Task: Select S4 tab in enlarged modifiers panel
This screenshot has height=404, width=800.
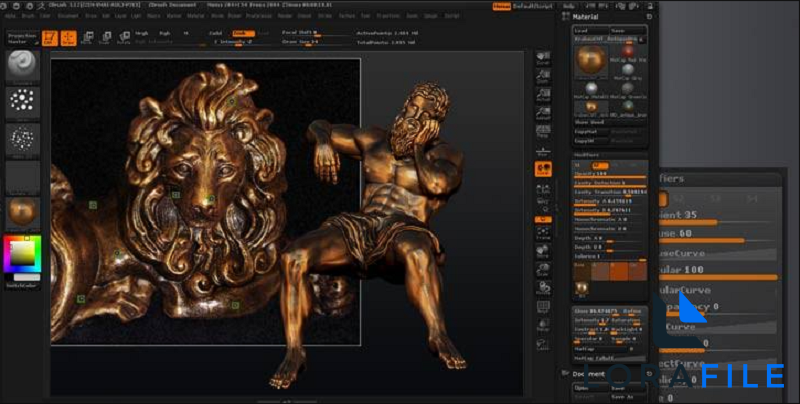Action: click(x=752, y=198)
